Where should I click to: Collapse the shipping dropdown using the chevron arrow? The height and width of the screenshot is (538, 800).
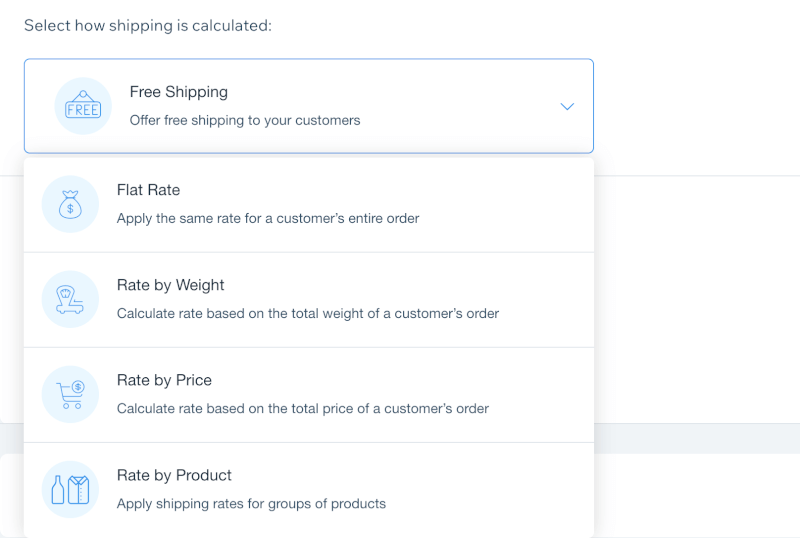point(567,106)
